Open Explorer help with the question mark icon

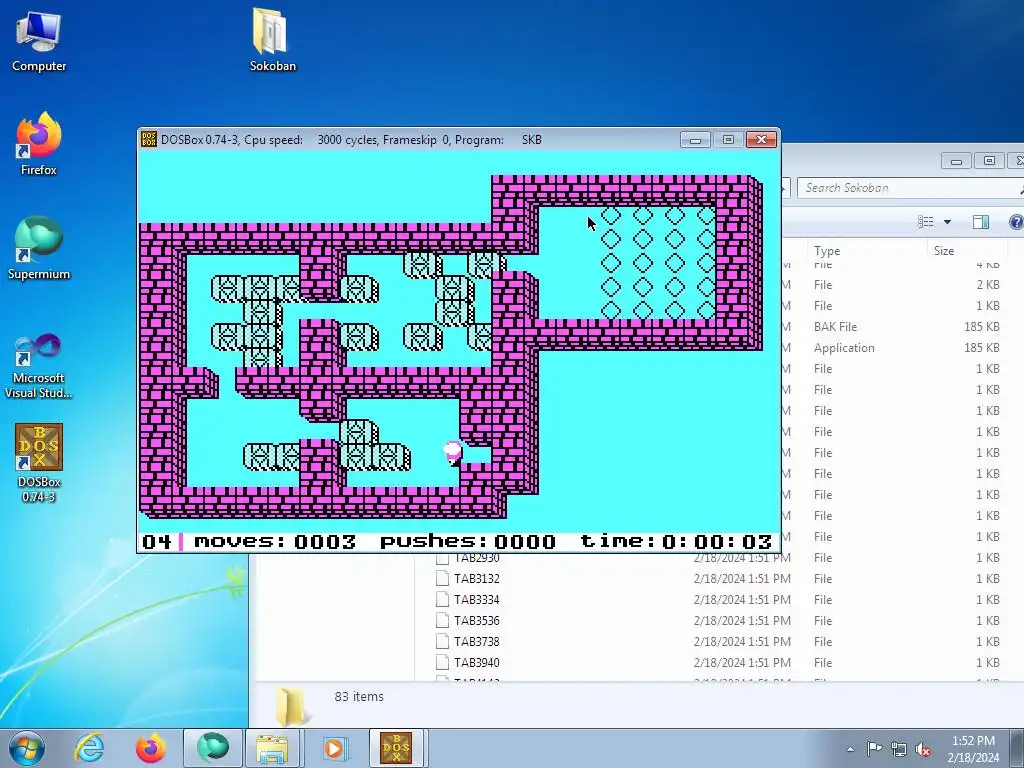[1016, 222]
